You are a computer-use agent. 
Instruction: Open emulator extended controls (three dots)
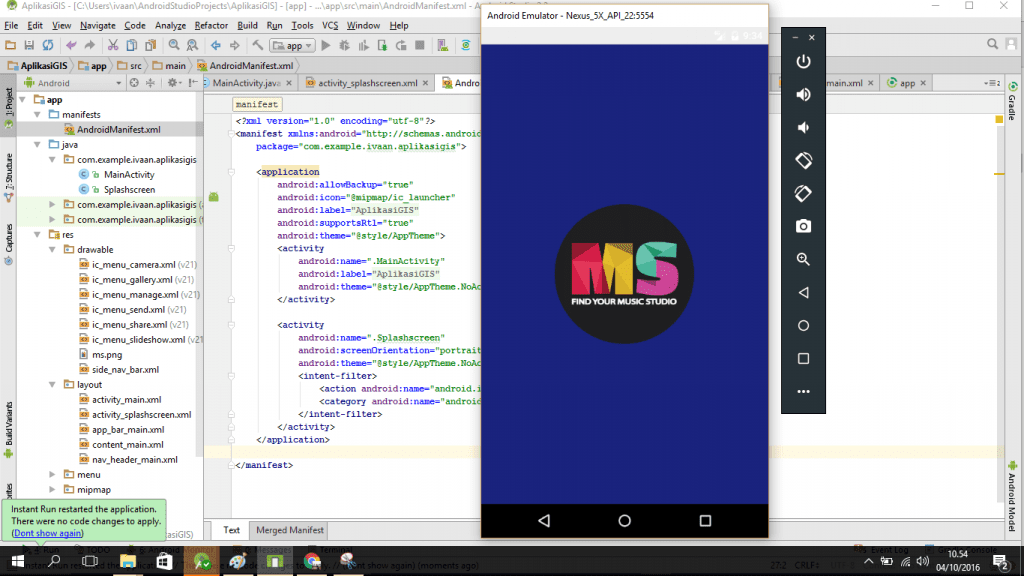[x=803, y=392]
